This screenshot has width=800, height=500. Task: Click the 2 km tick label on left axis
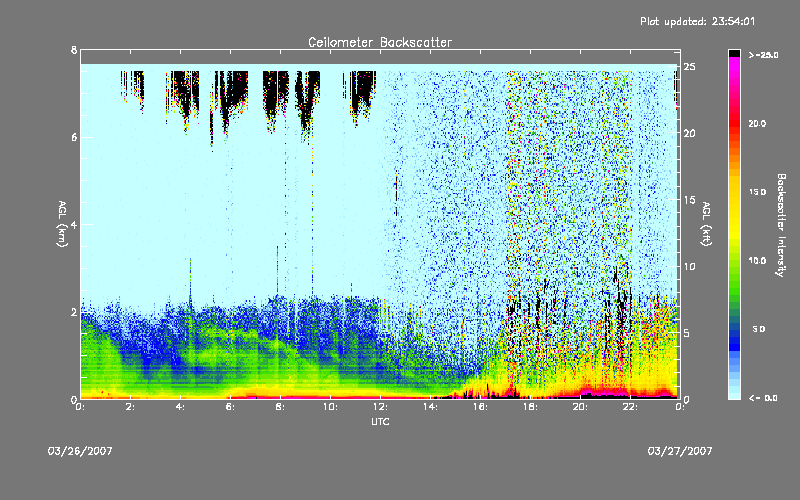(74, 312)
